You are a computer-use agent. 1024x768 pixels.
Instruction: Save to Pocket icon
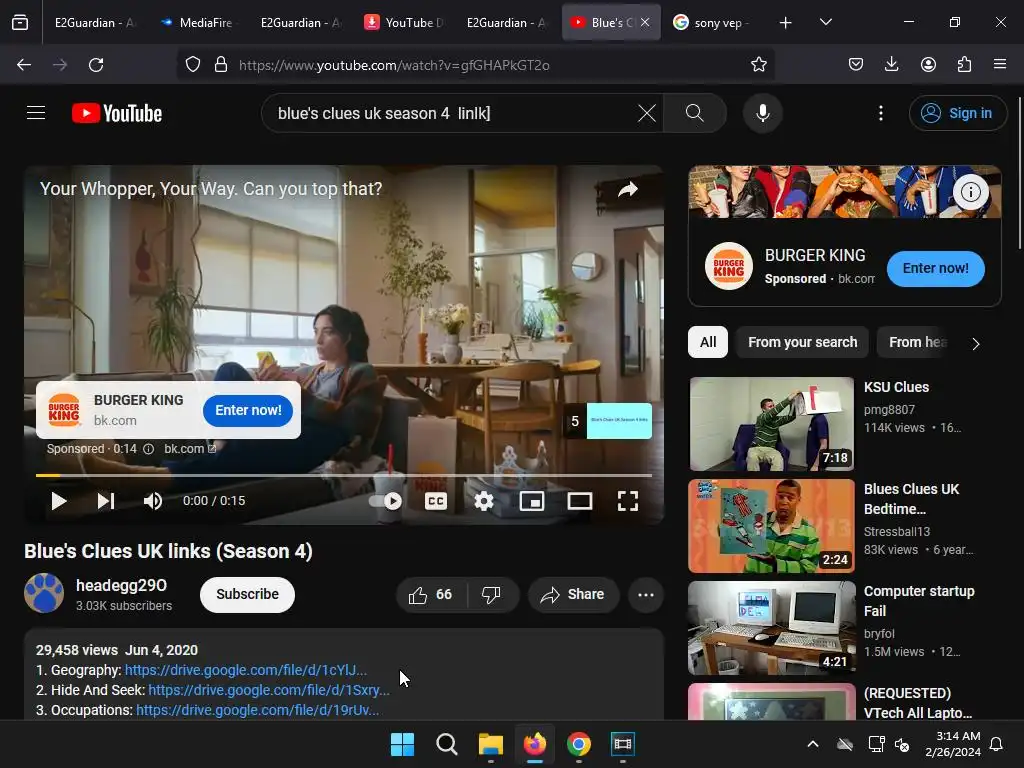pyautogui.click(x=856, y=65)
